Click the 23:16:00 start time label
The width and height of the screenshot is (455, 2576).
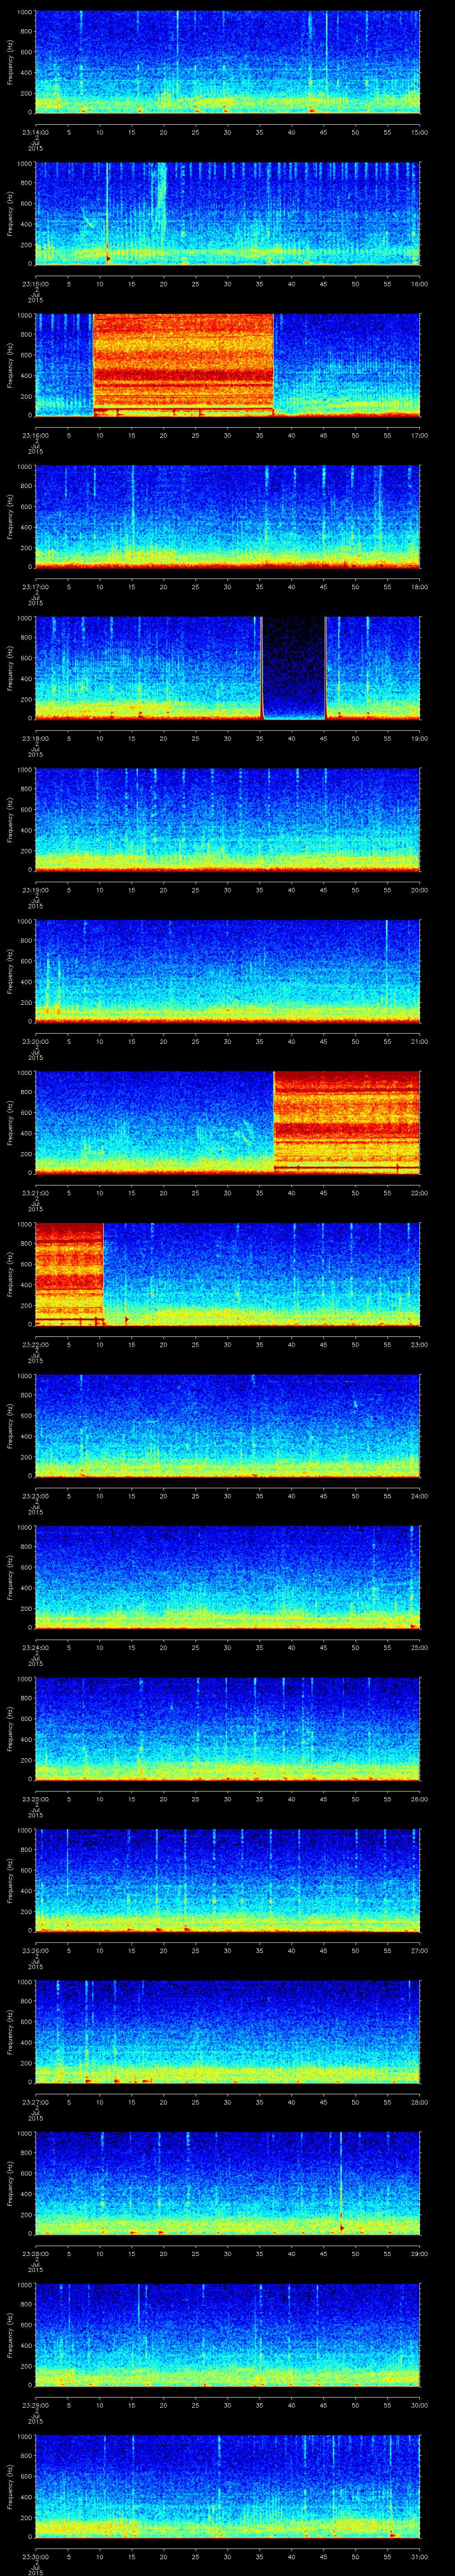click(35, 434)
